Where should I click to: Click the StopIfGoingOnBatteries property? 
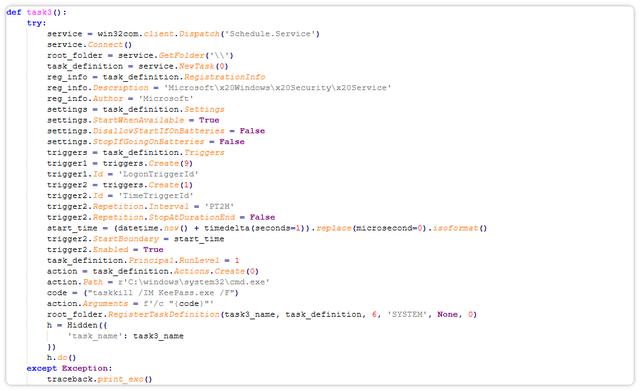(x=148, y=142)
